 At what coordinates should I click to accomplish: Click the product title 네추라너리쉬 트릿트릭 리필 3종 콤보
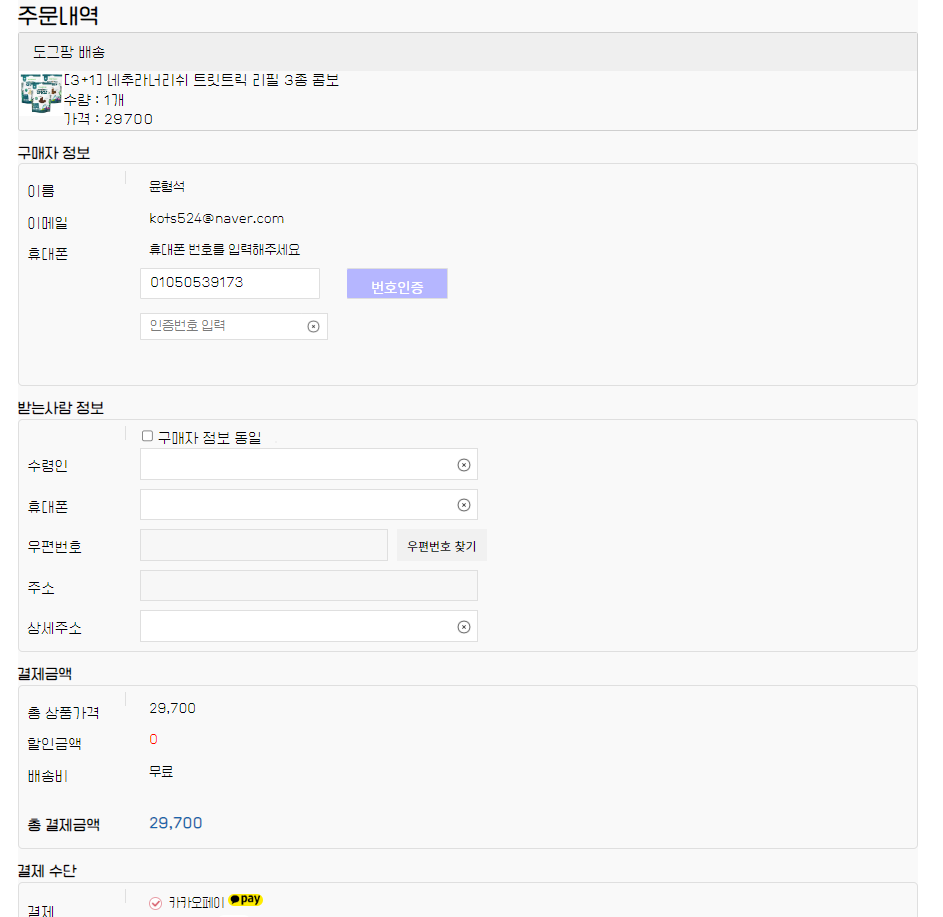point(201,80)
